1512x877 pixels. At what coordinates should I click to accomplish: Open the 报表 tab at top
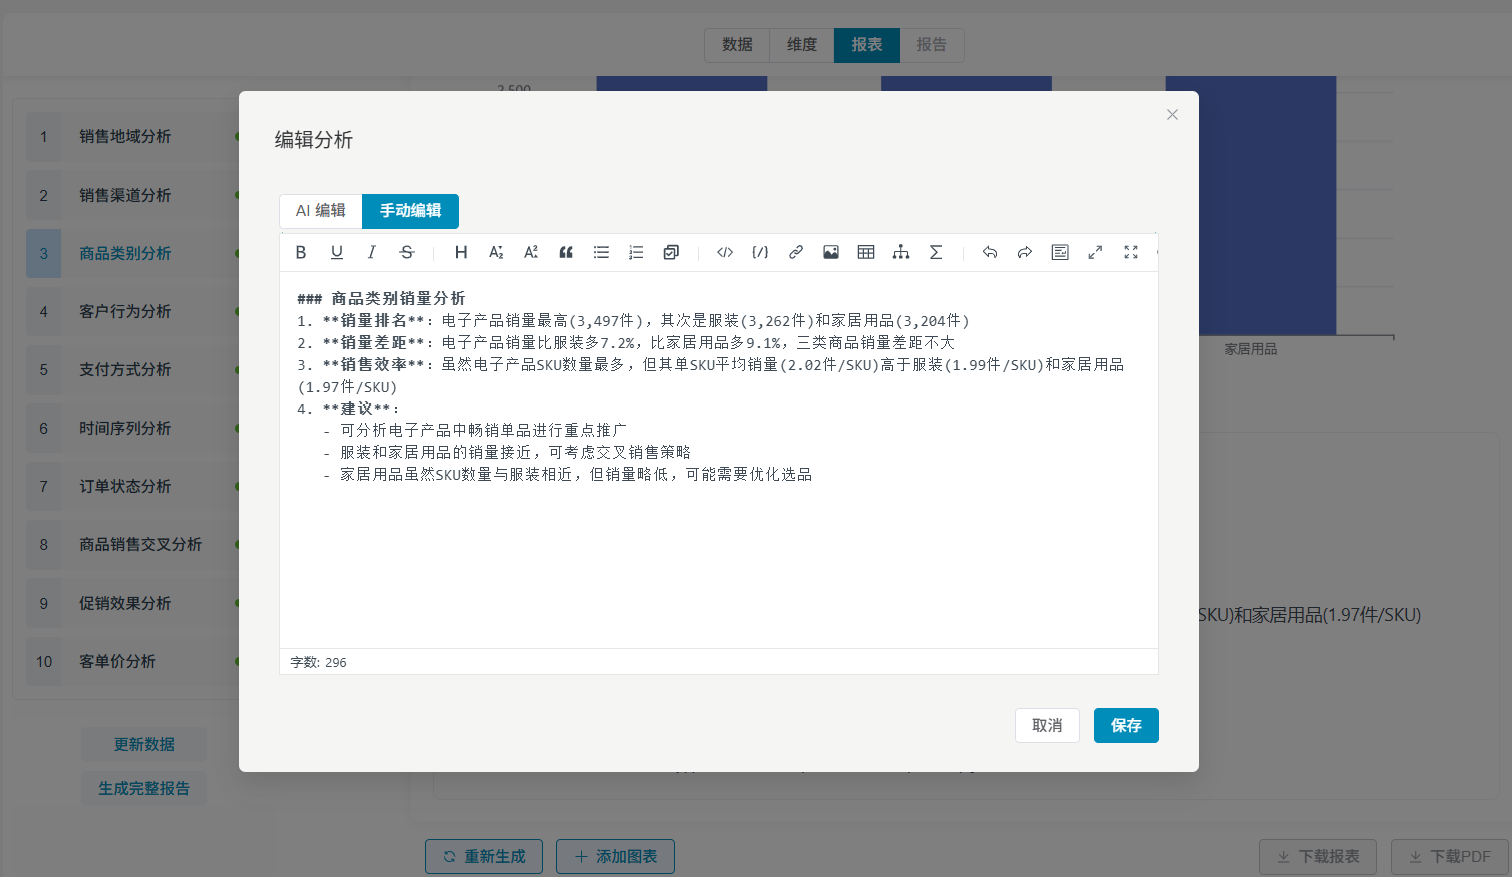tap(867, 45)
